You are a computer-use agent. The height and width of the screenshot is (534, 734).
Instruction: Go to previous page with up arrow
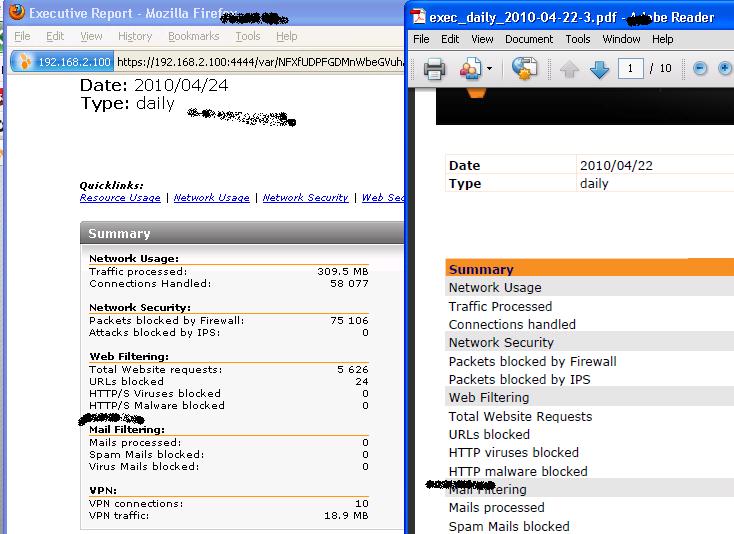click(569, 69)
